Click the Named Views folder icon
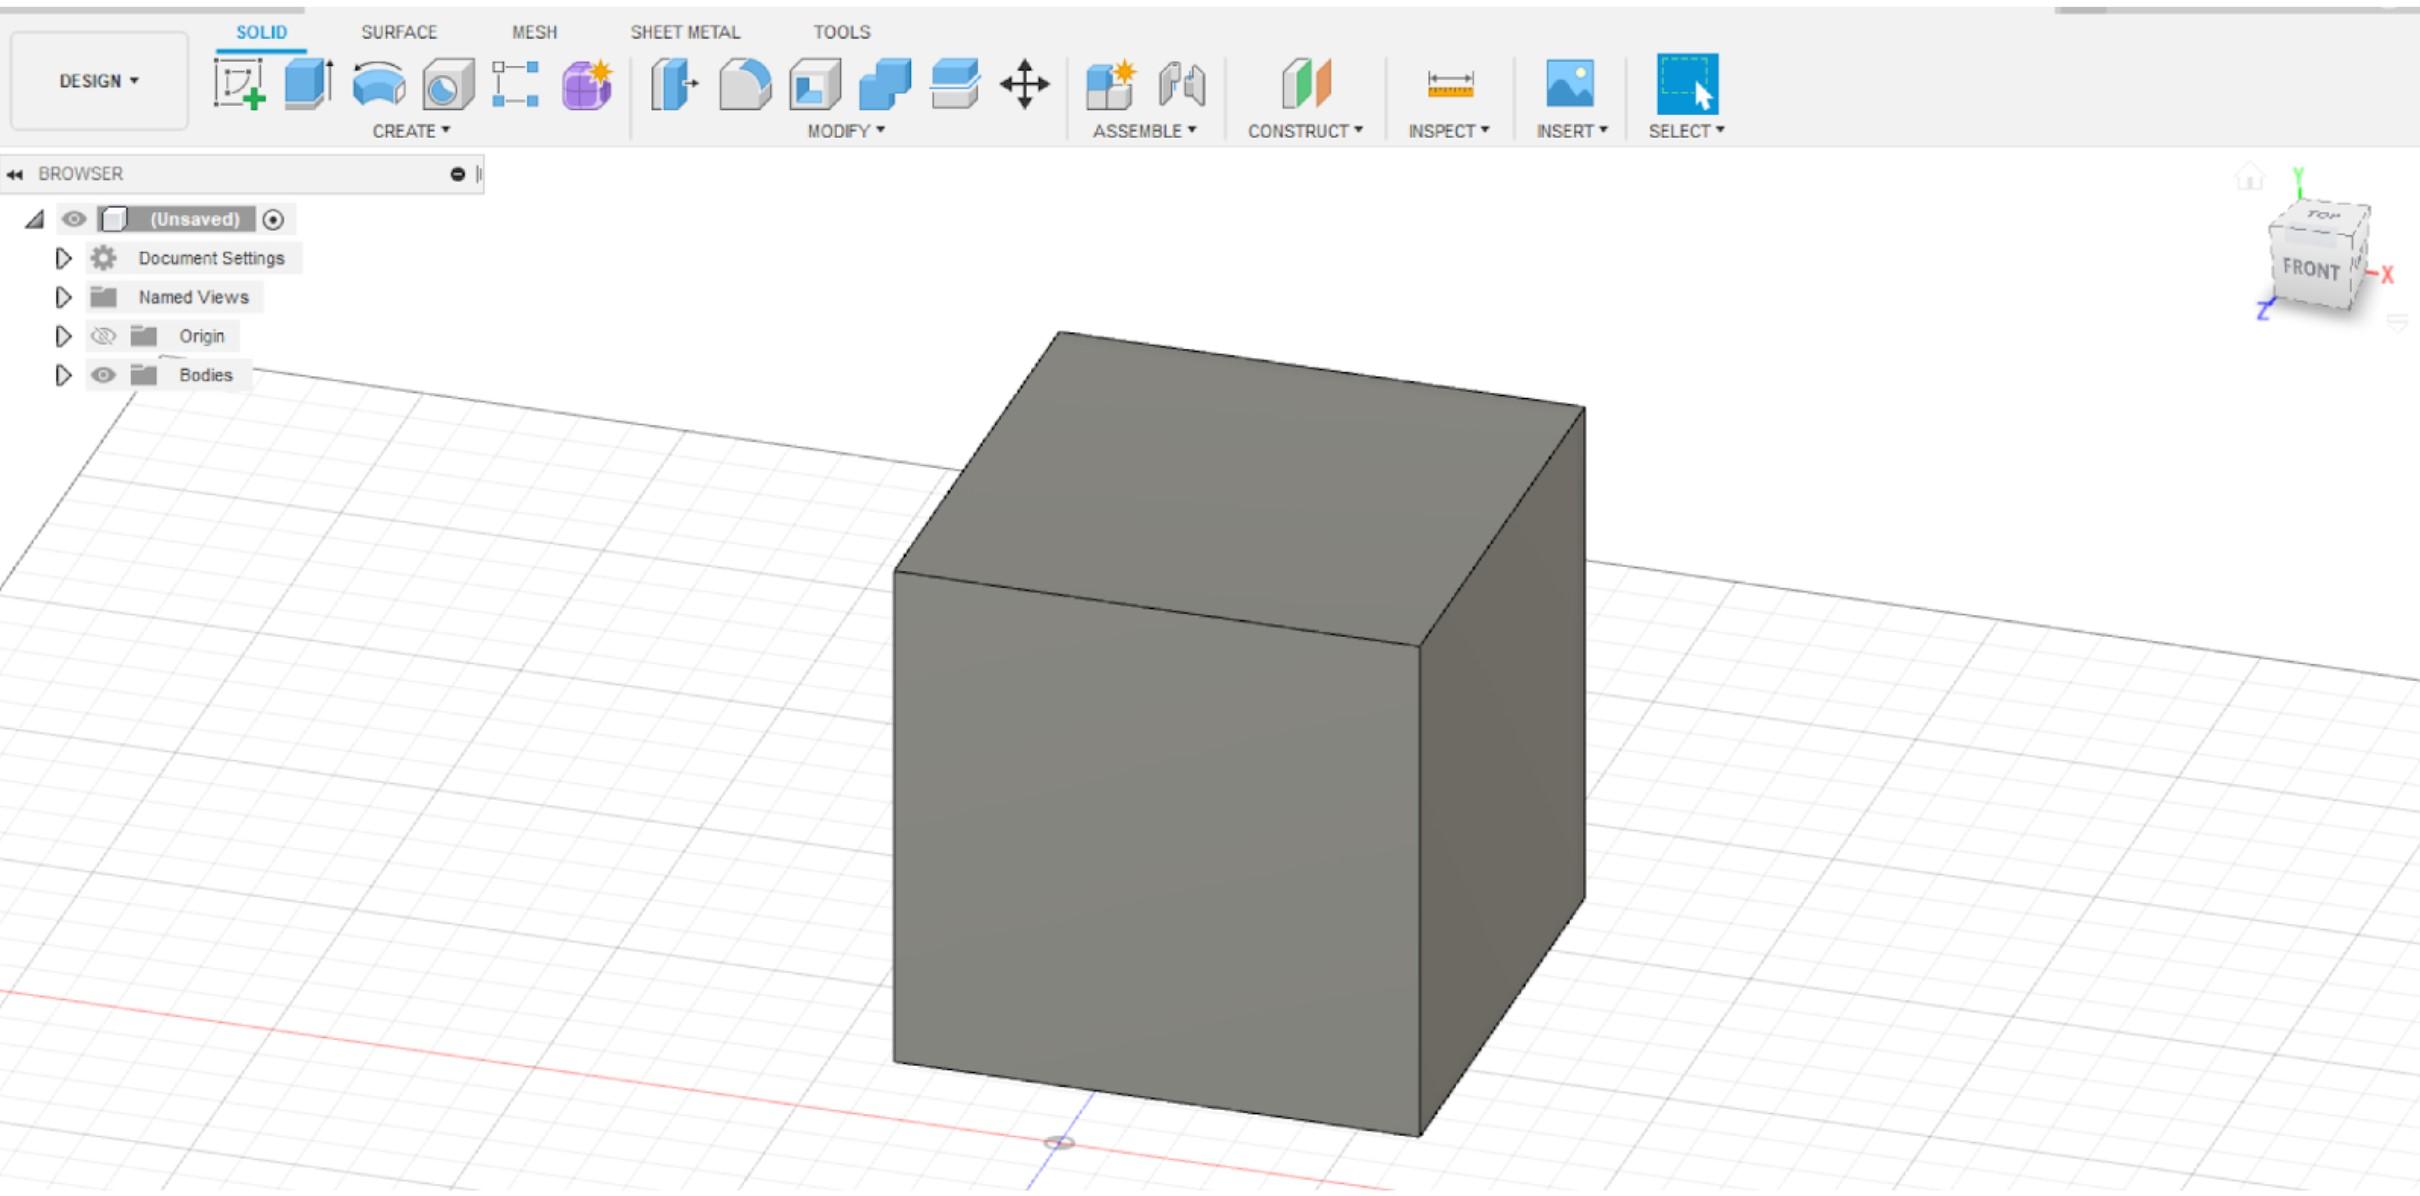The image size is (2420, 1196). pos(103,297)
